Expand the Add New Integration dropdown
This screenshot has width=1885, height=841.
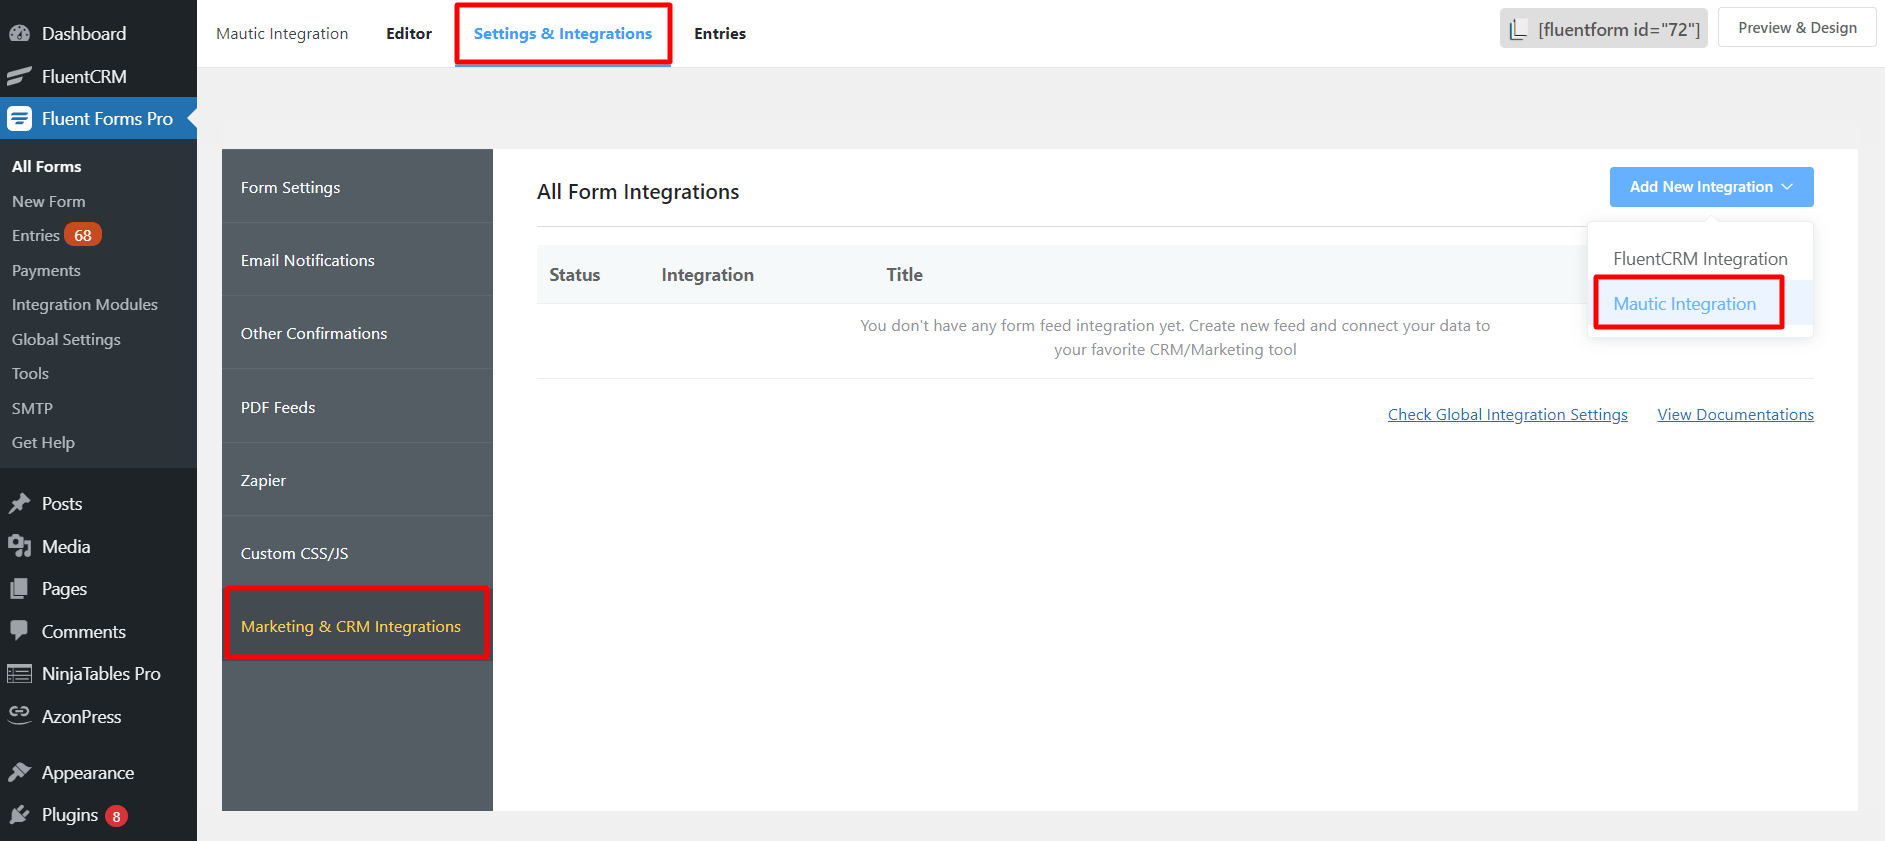[1711, 187]
